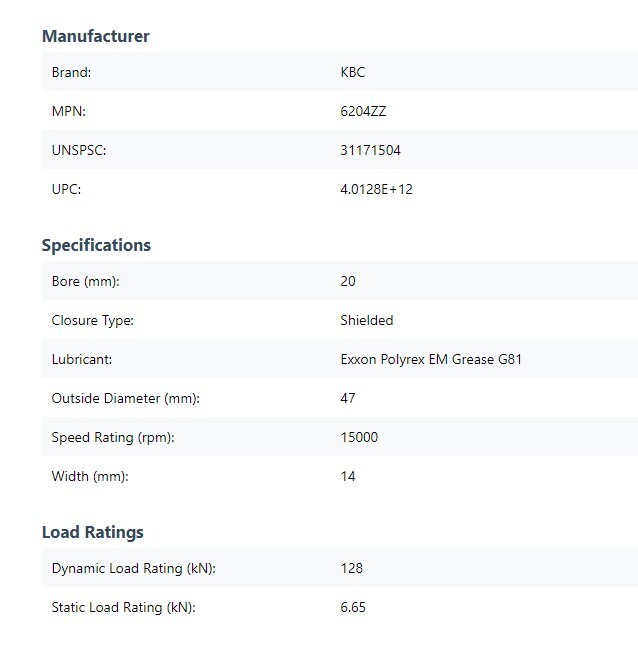
Task: Click the Lubricant row label
Action: click(x=82, y=359)
